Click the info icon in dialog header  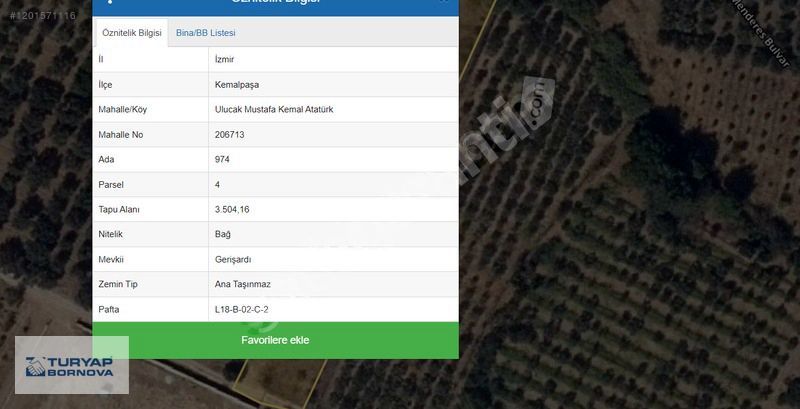click(x=111, y=2)
